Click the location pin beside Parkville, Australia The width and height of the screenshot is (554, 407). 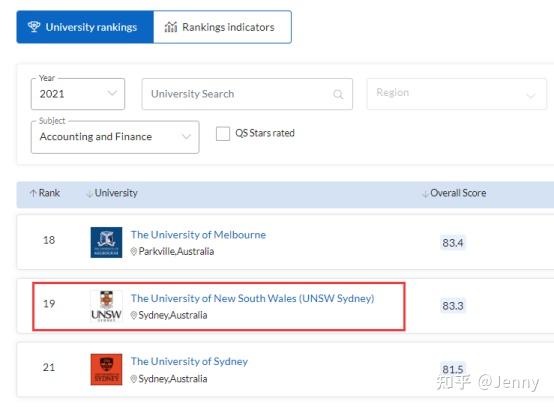134,252
